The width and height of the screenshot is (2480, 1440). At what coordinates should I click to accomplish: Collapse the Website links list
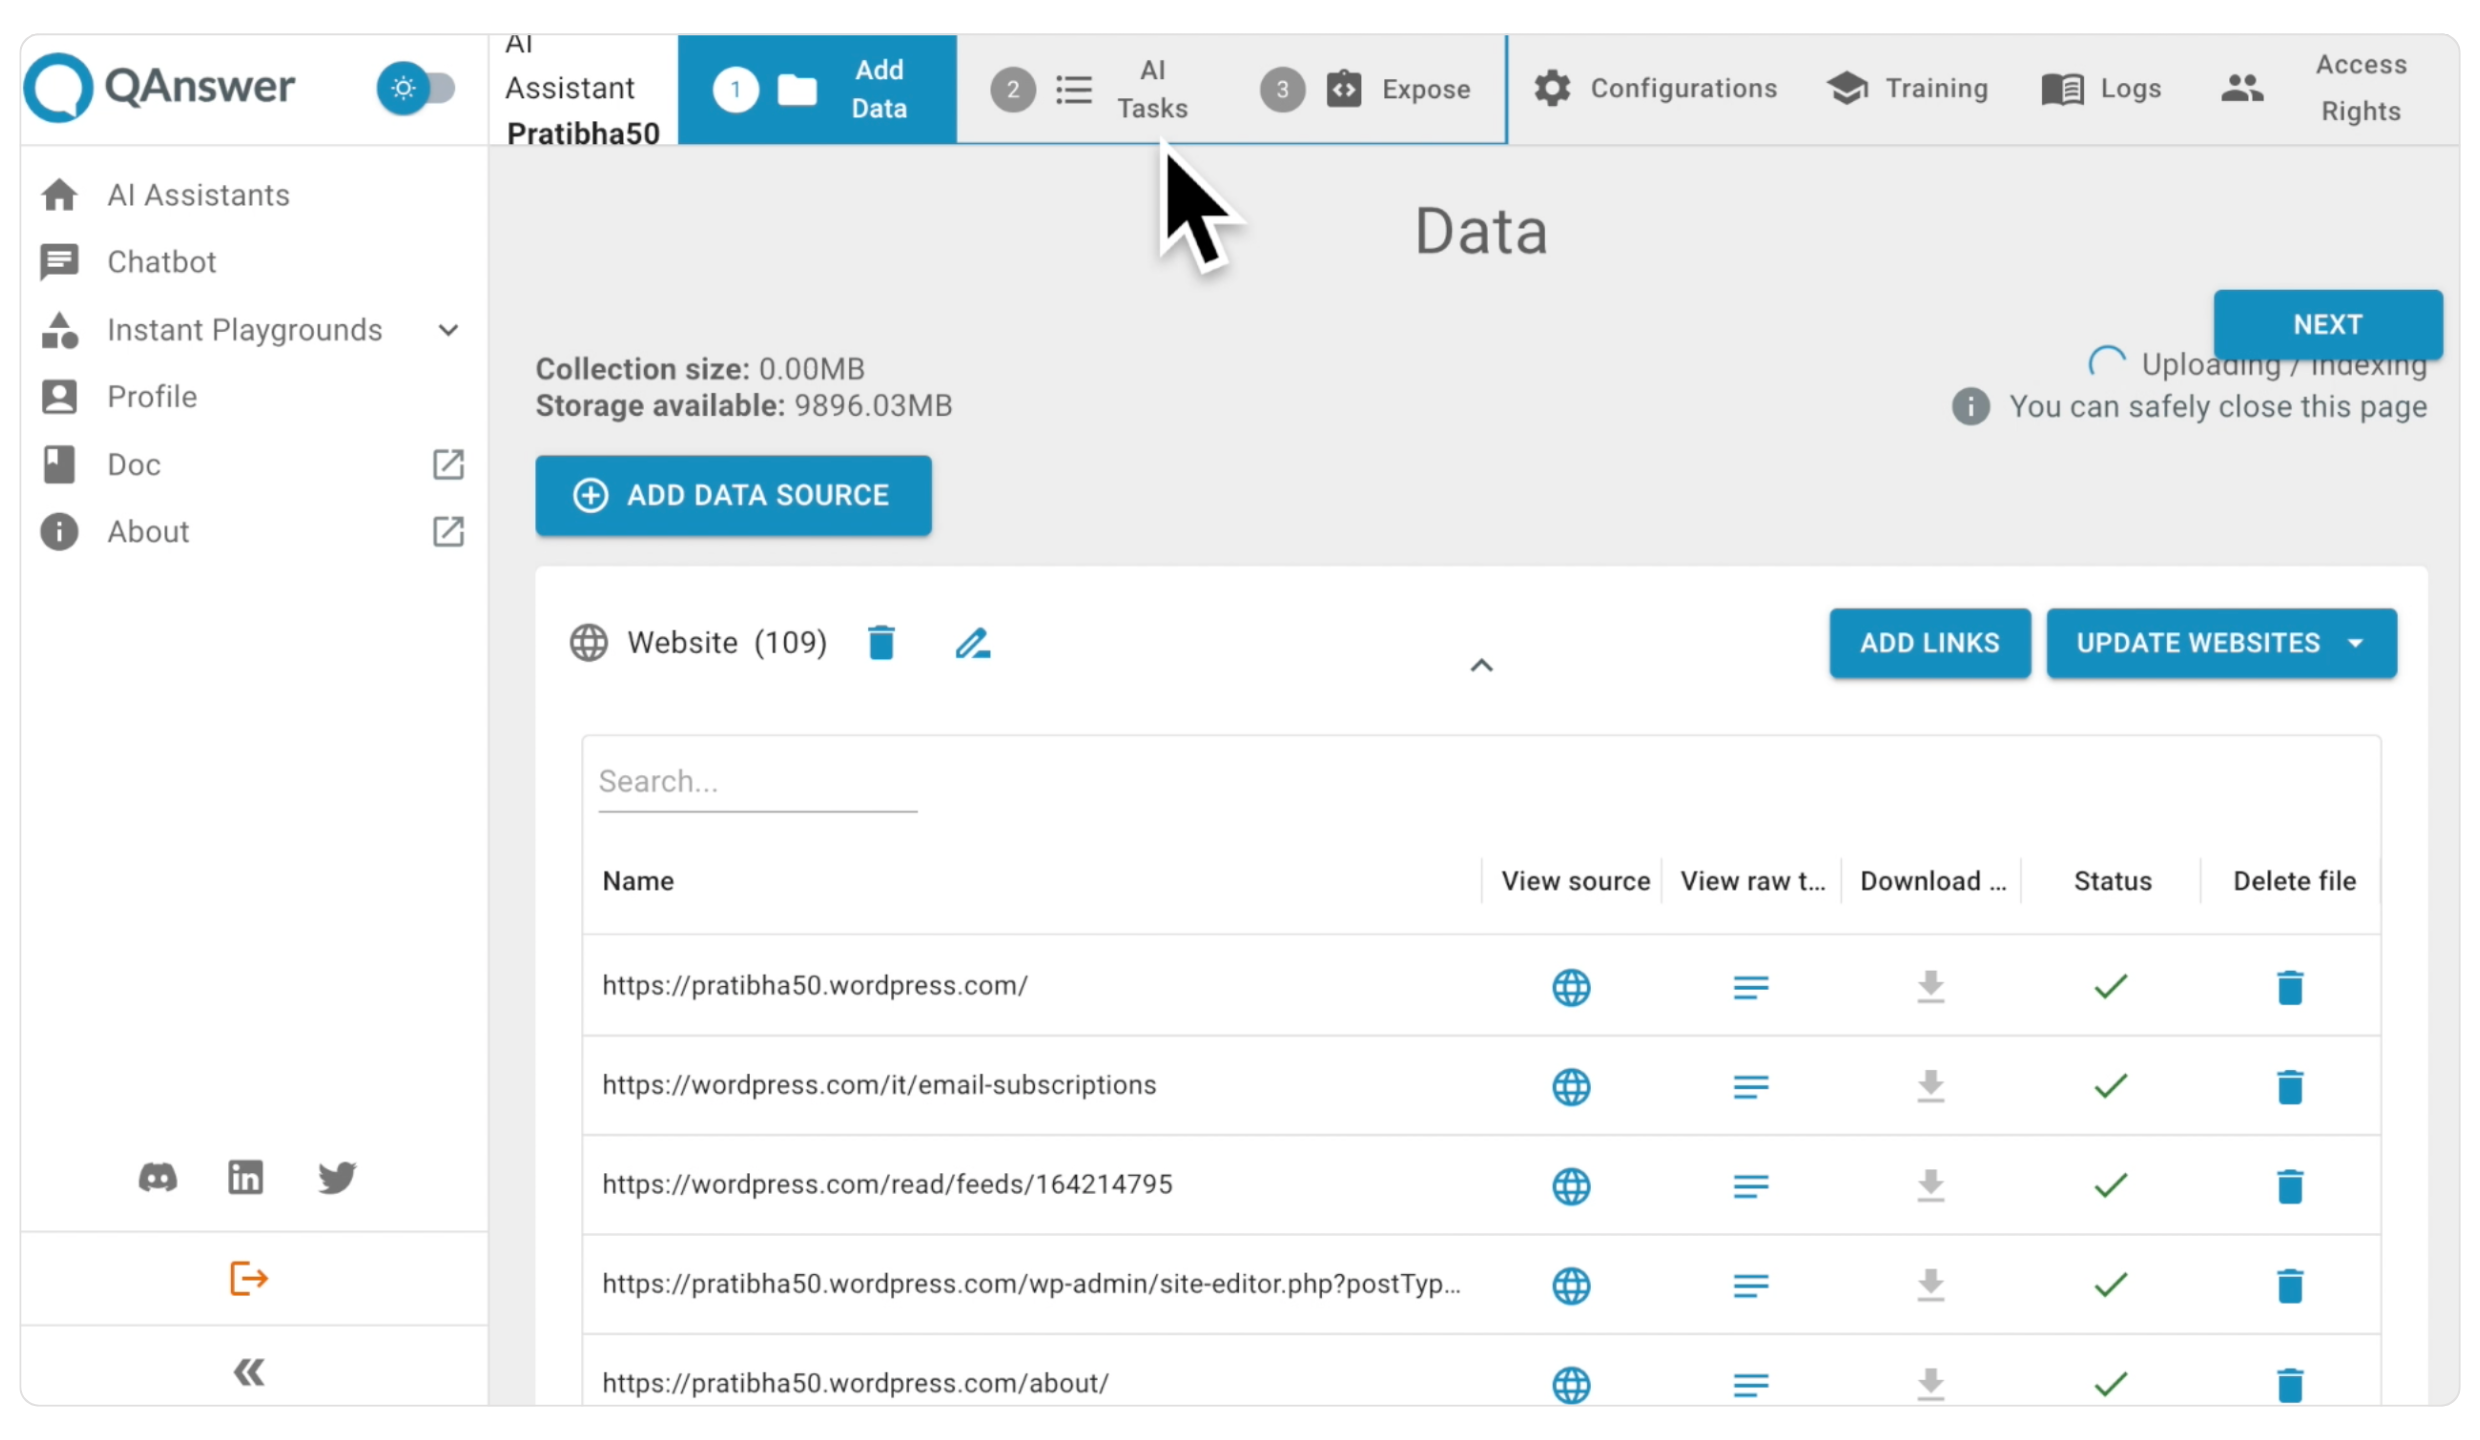(x=1481, y=665)
